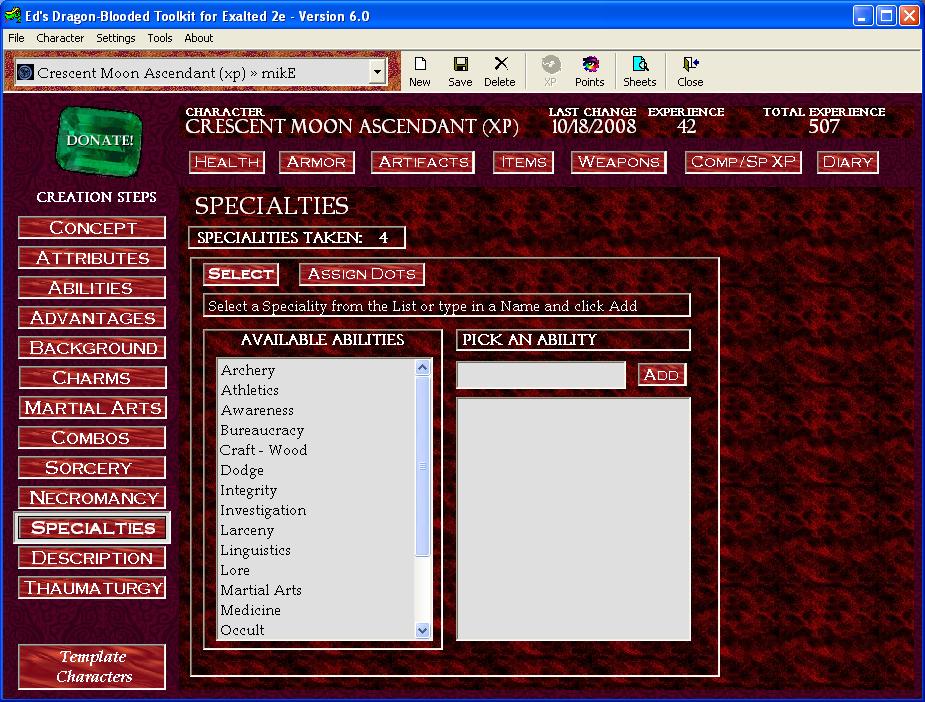Open the Artifacts section
Image resolution: width=925 pixels, height=702 pixels.
pyautogui.click(x=423, y=162)
